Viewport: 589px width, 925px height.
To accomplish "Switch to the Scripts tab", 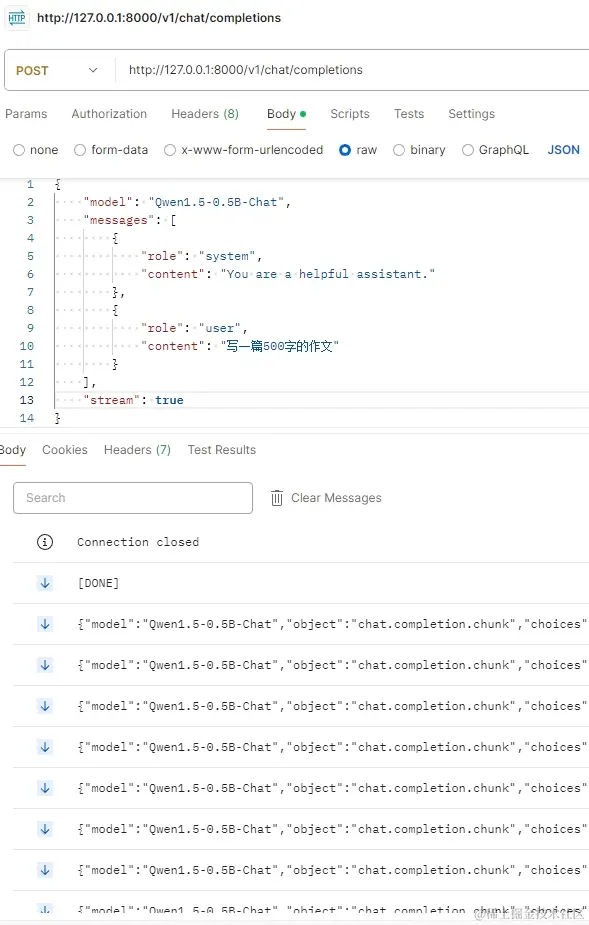I will (349, 113).
